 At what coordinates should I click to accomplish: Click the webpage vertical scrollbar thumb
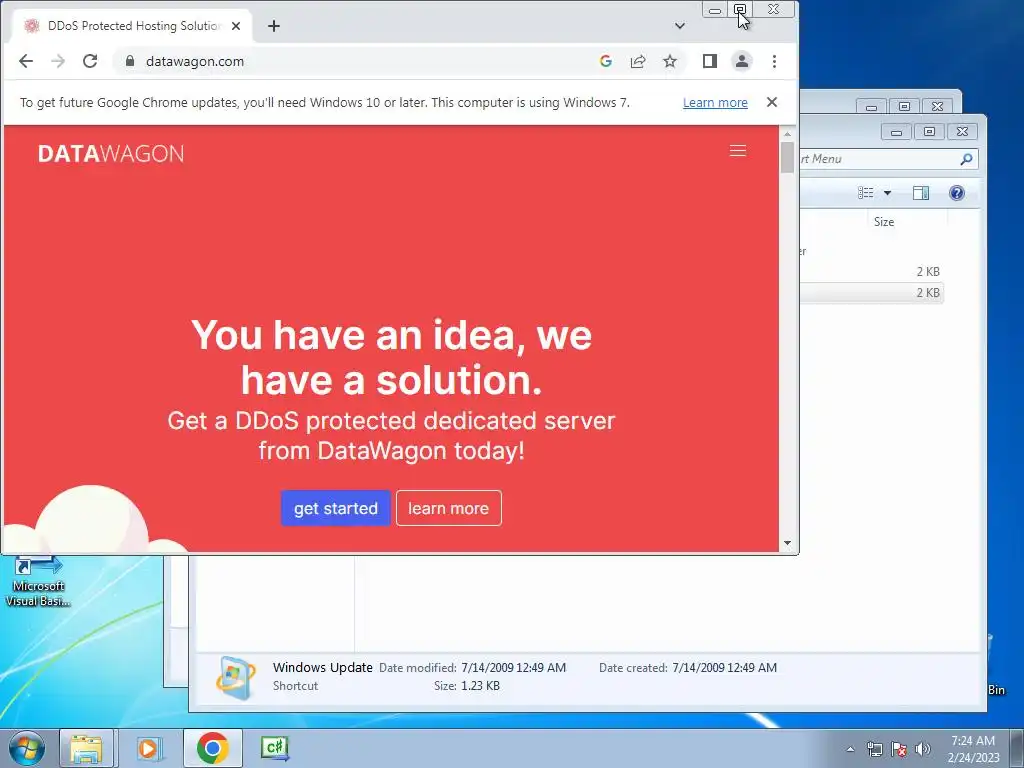tap(788, 157)
